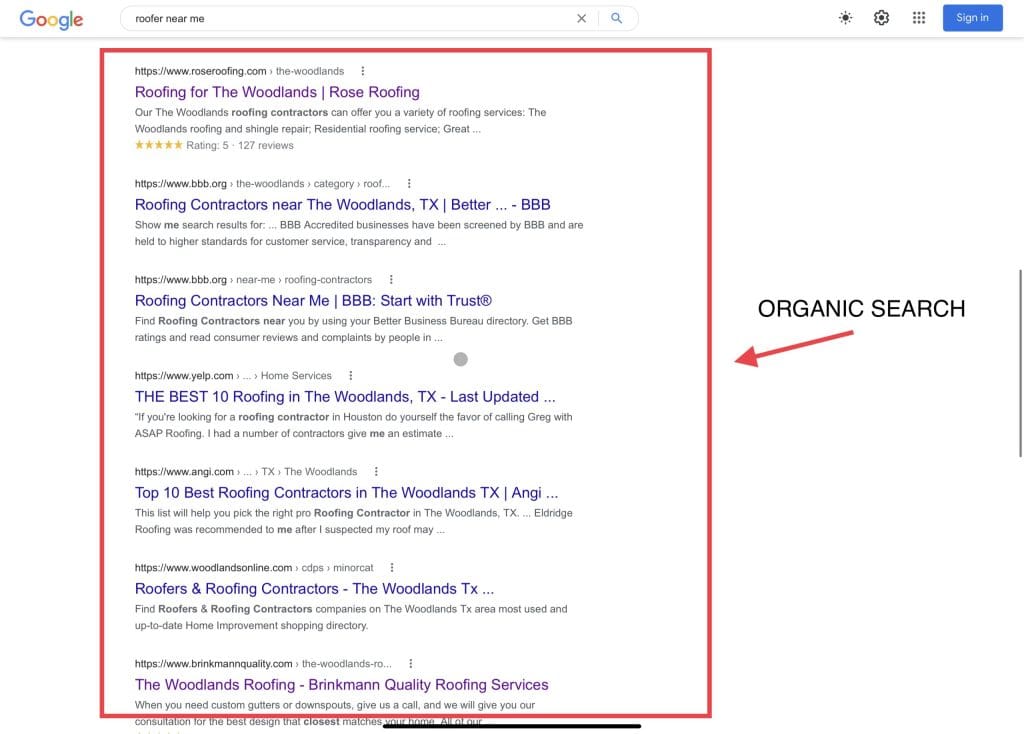The height and width of the screenshot is (734, 1024).
Task: Open three-dot menu on Rose Roofing result
Action: click(363, 71)
